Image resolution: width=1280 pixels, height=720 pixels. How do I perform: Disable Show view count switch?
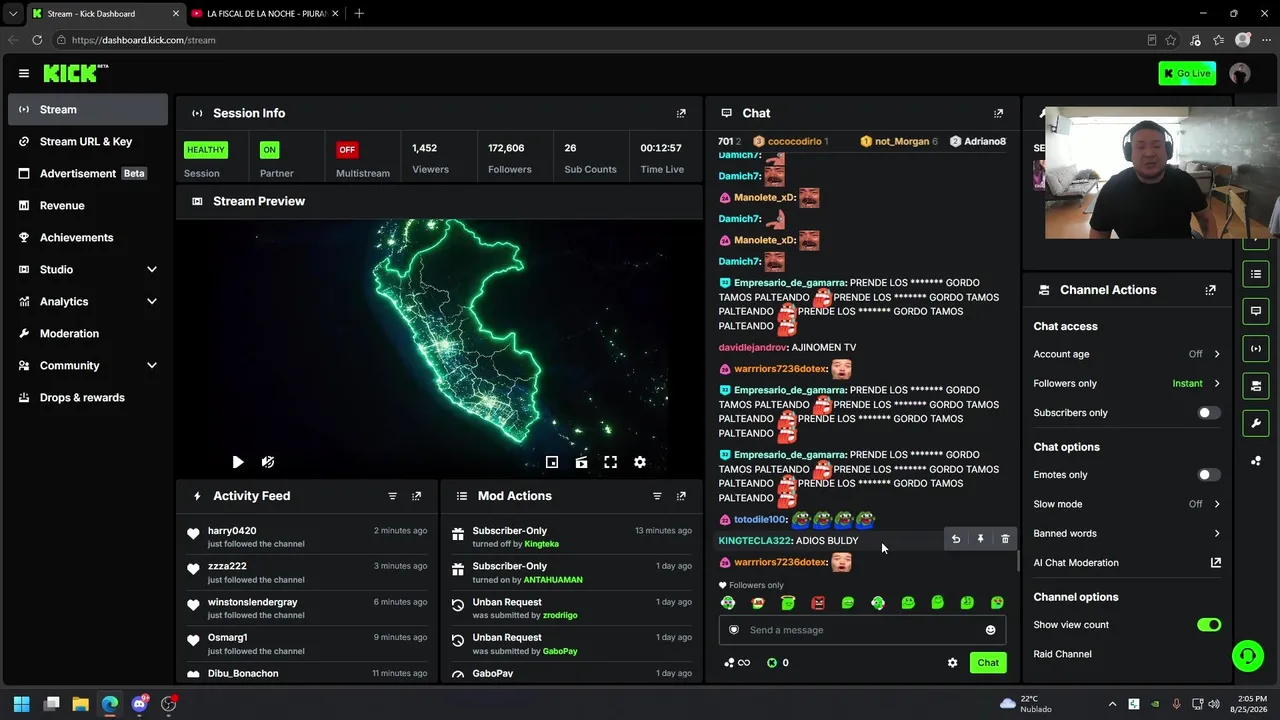pos(1209,625)
